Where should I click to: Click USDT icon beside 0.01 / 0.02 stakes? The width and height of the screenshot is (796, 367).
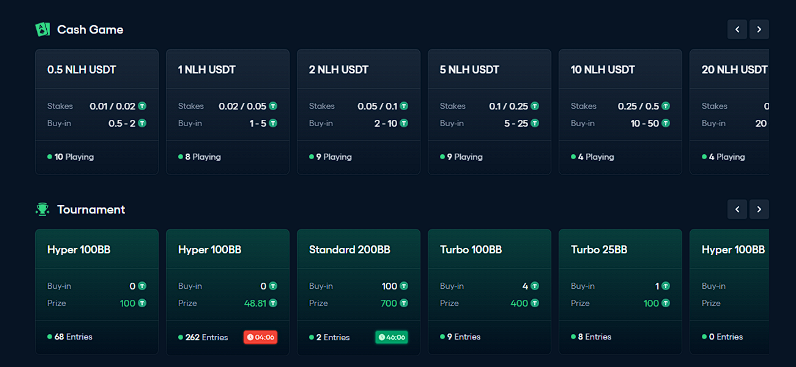142,106
